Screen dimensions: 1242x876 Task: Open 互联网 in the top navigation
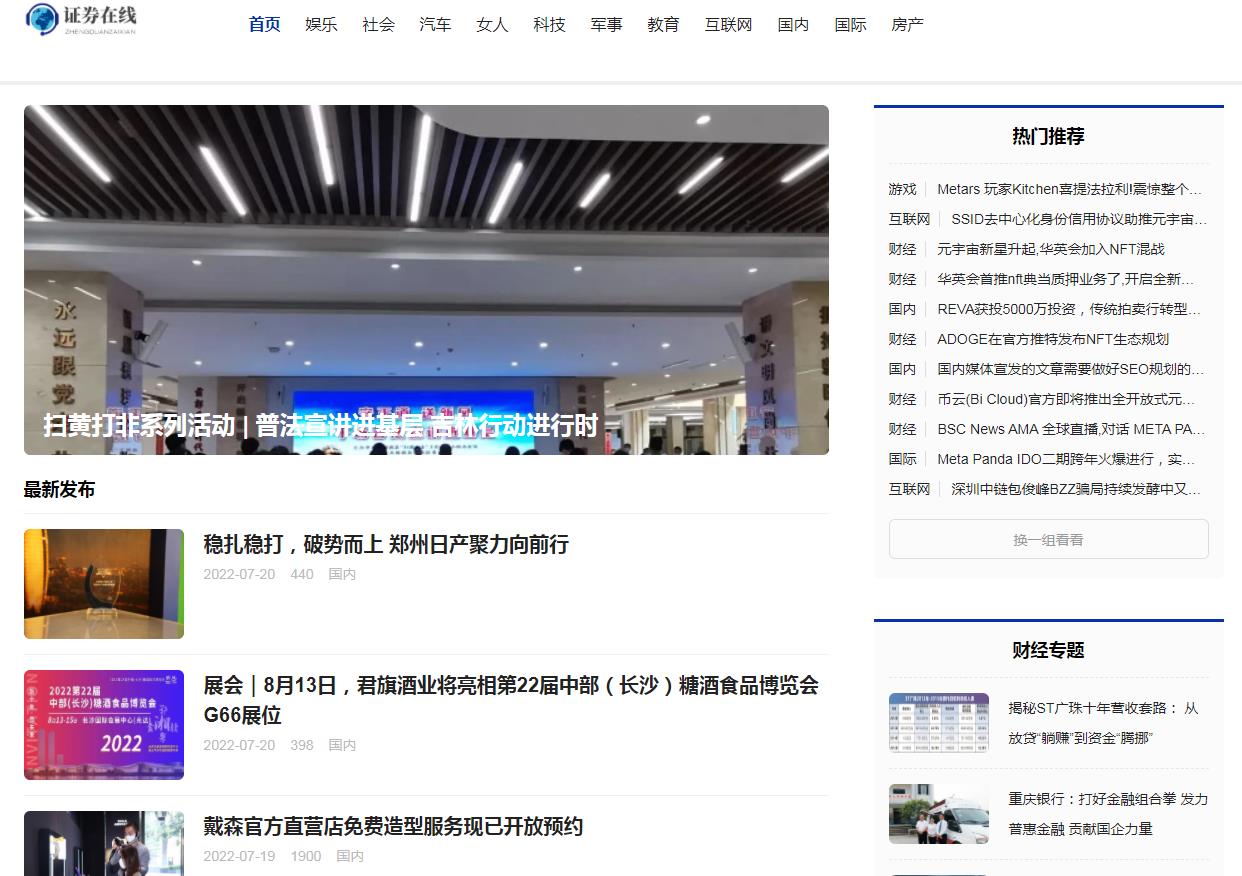729,25
